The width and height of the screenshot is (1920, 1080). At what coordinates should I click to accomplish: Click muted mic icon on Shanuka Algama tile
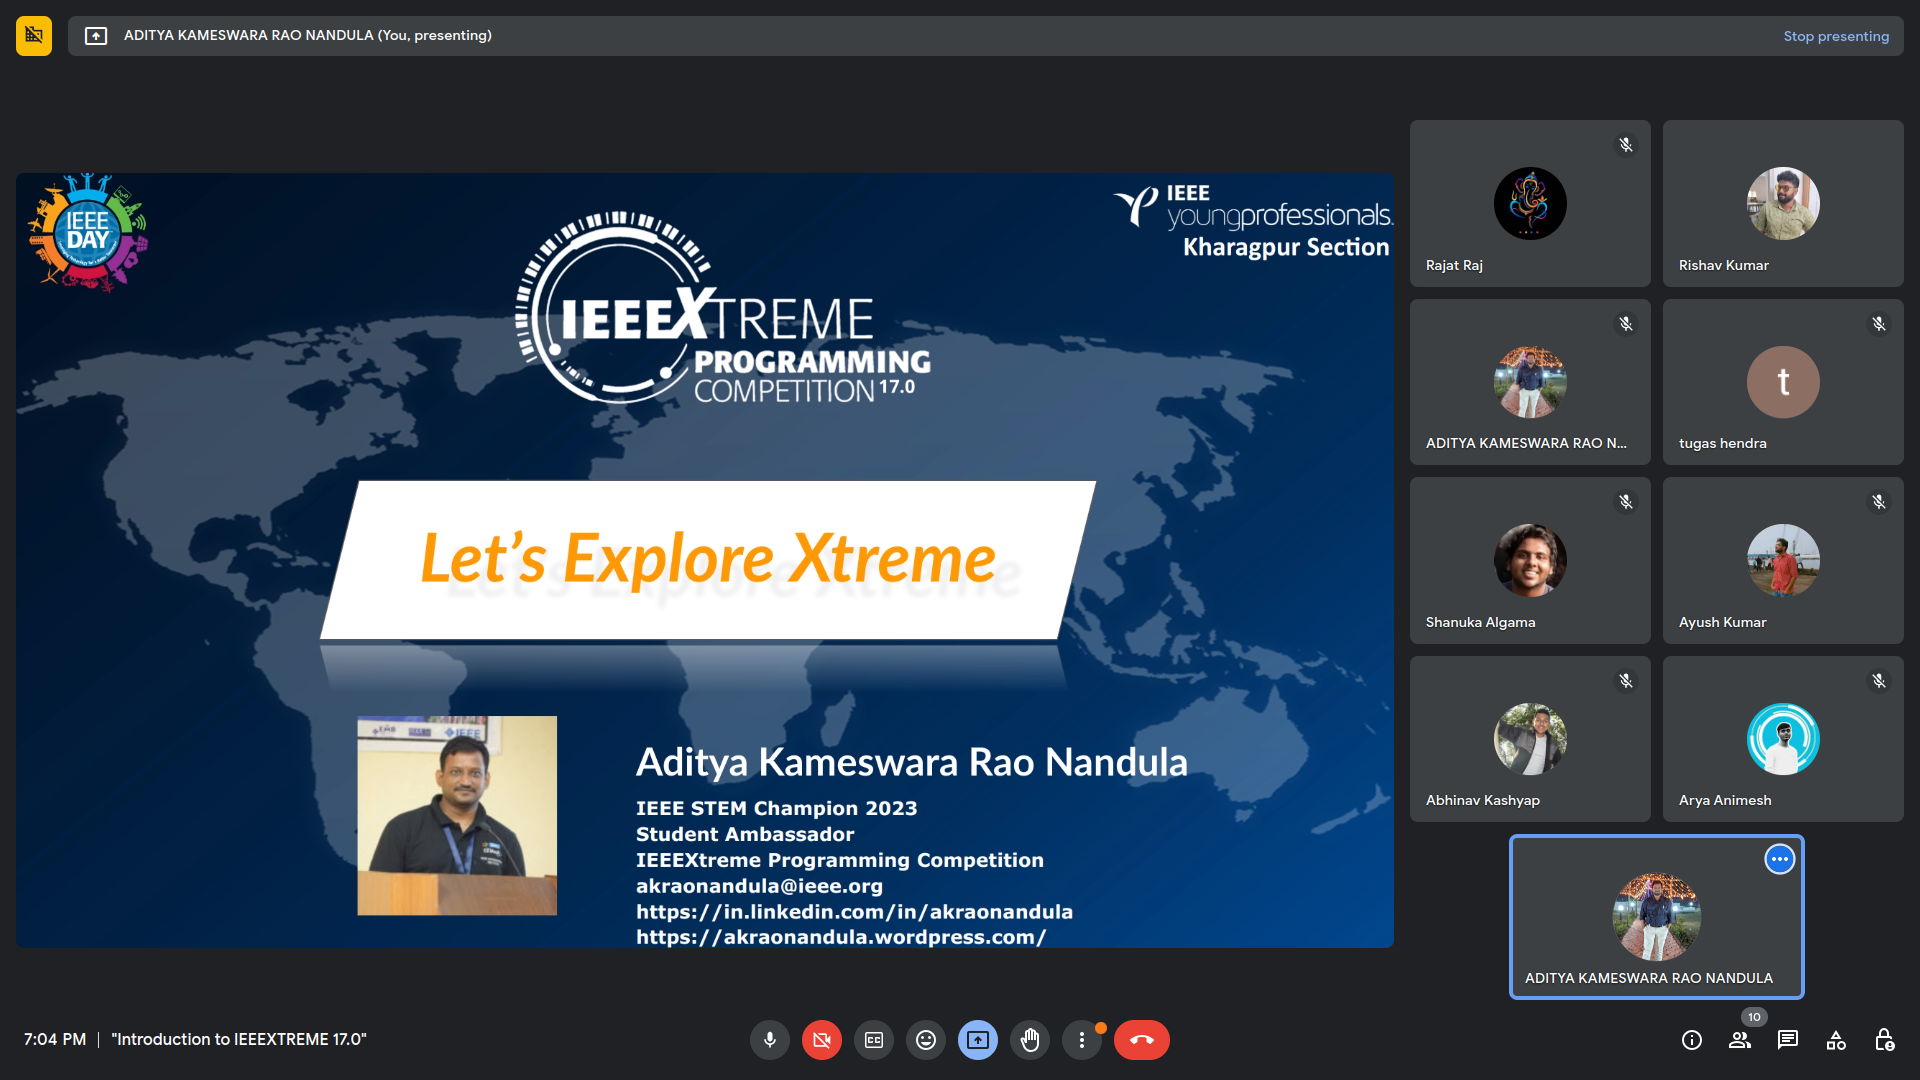click(x=1626, y=502)
